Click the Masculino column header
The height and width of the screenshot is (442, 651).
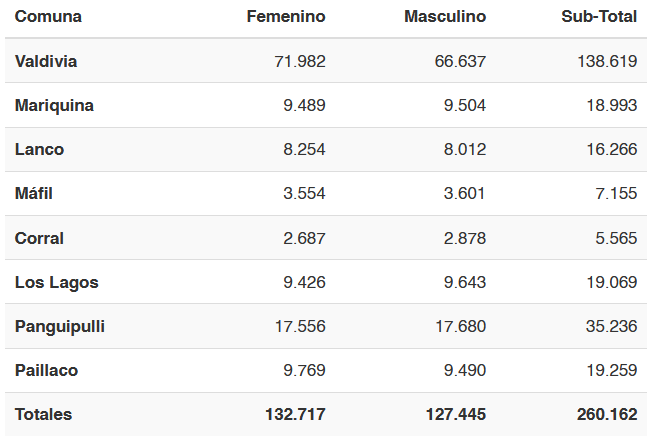pyautogui.click(x=445, y=17)
